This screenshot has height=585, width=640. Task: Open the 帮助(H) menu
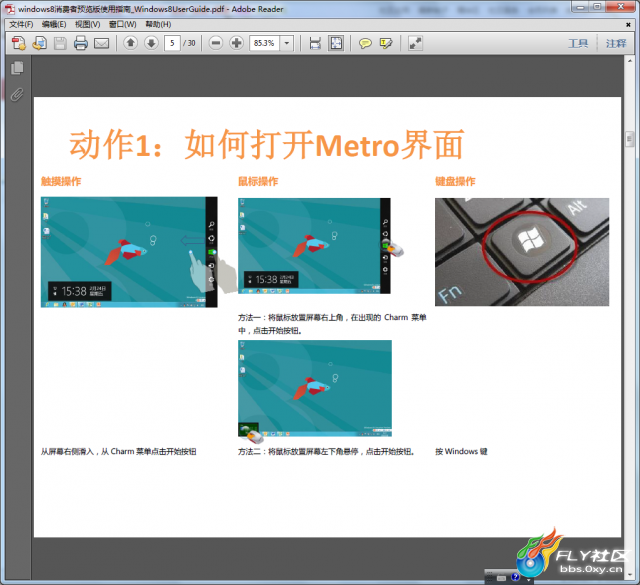point(158,24)
